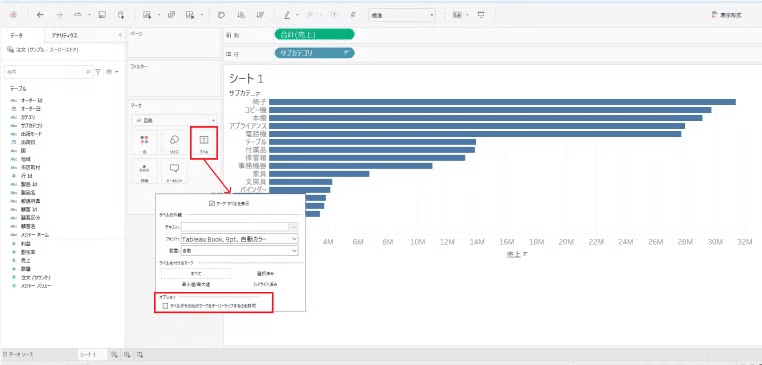Viewport: 762px width, 365px height.
Task: Click the redo forward arrow
Action: [x=59, y=15]
